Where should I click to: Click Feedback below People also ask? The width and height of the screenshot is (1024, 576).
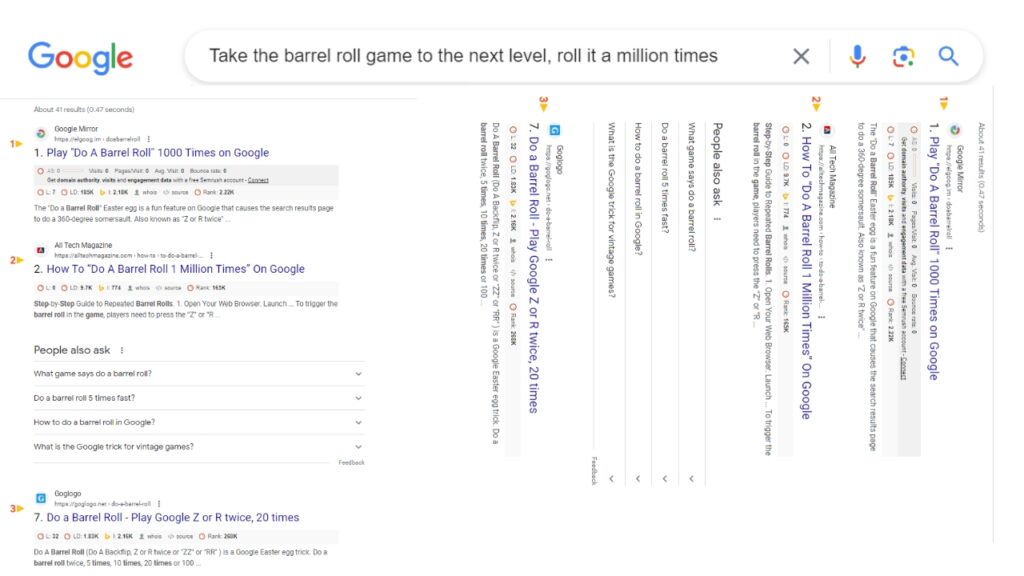(351, 462)
